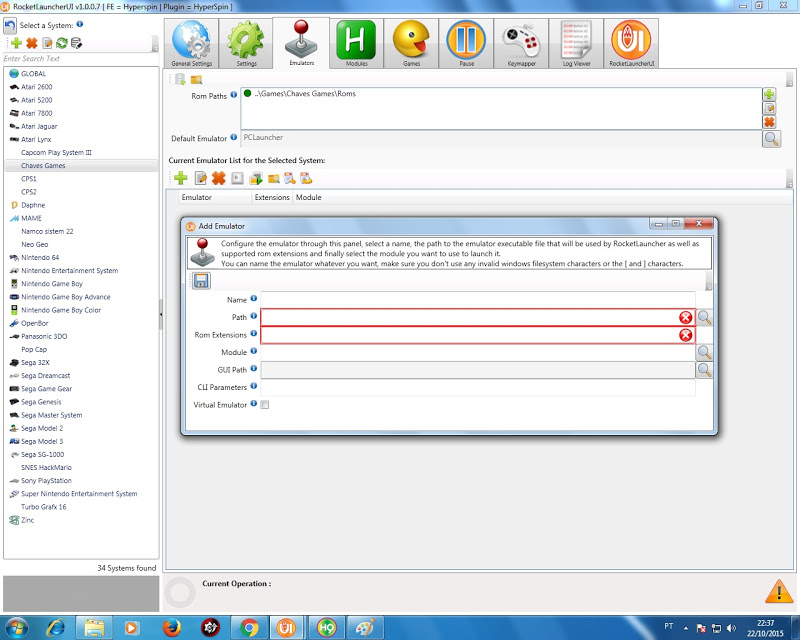This screenshot has height=640, width=800.
Task: Click the info icon next to CLI Parameters
Action: click(x=254, y=386)
